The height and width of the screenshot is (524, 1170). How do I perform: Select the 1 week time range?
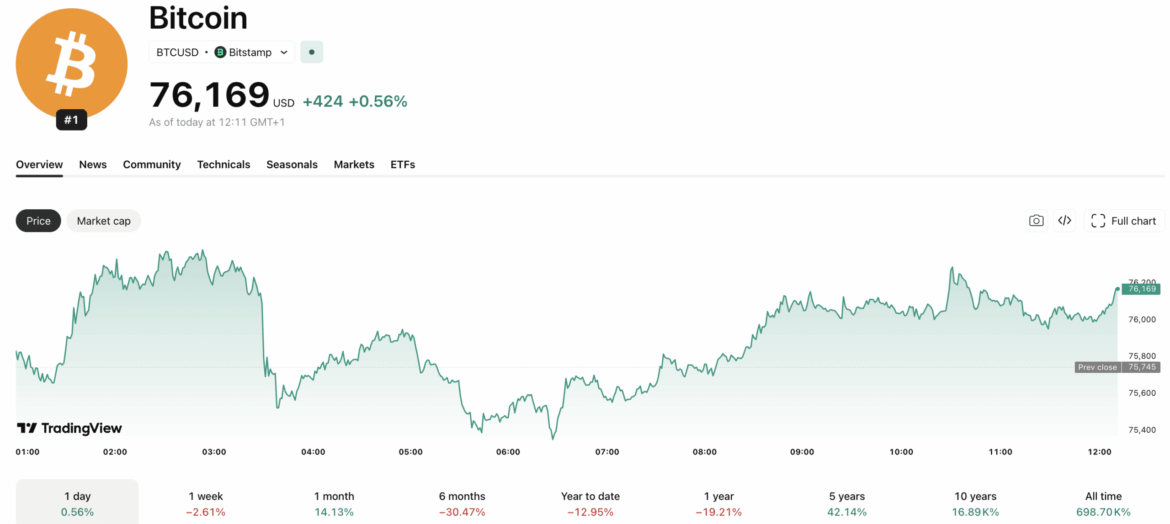pyautogui.click(x=206, y=503)
